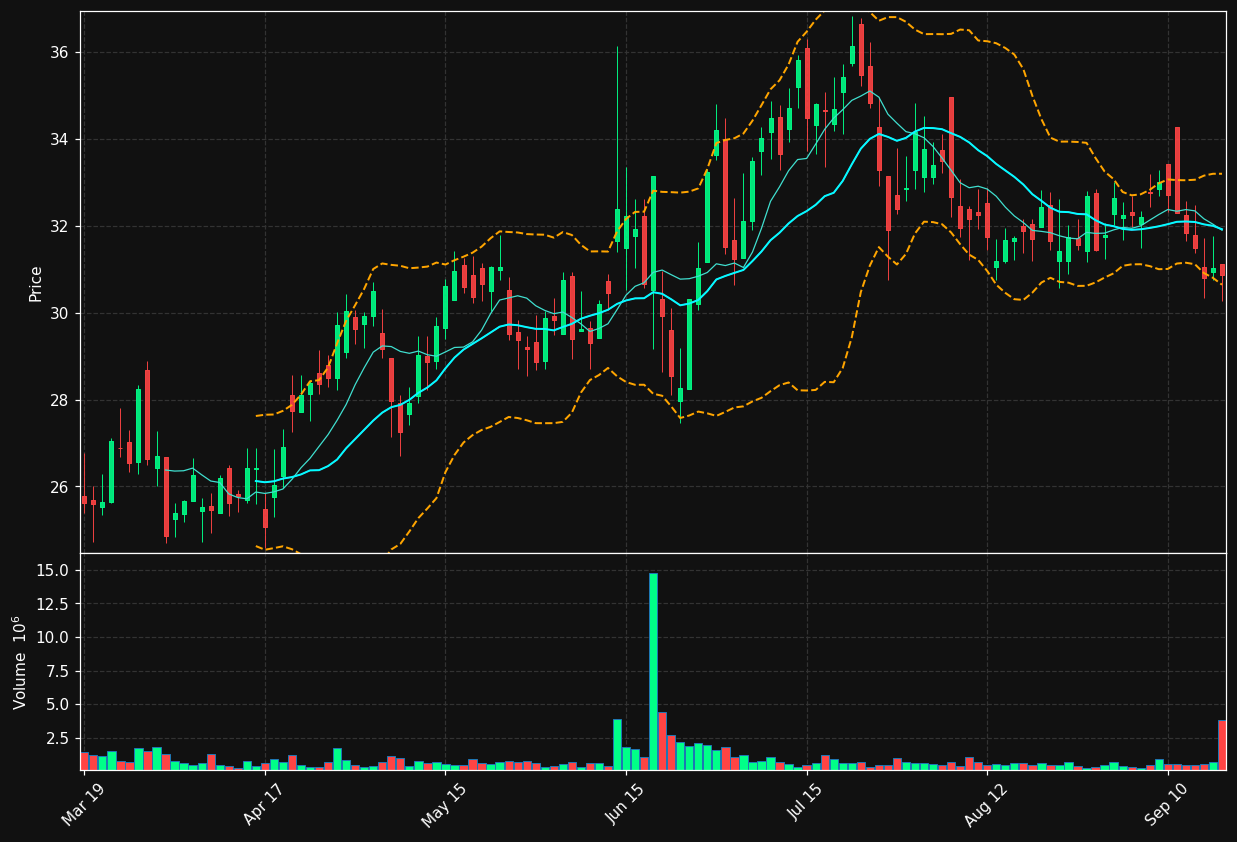Viewport: 1237px width, 842px height.
Task: Select the May 15 date label
Action: 443,804
